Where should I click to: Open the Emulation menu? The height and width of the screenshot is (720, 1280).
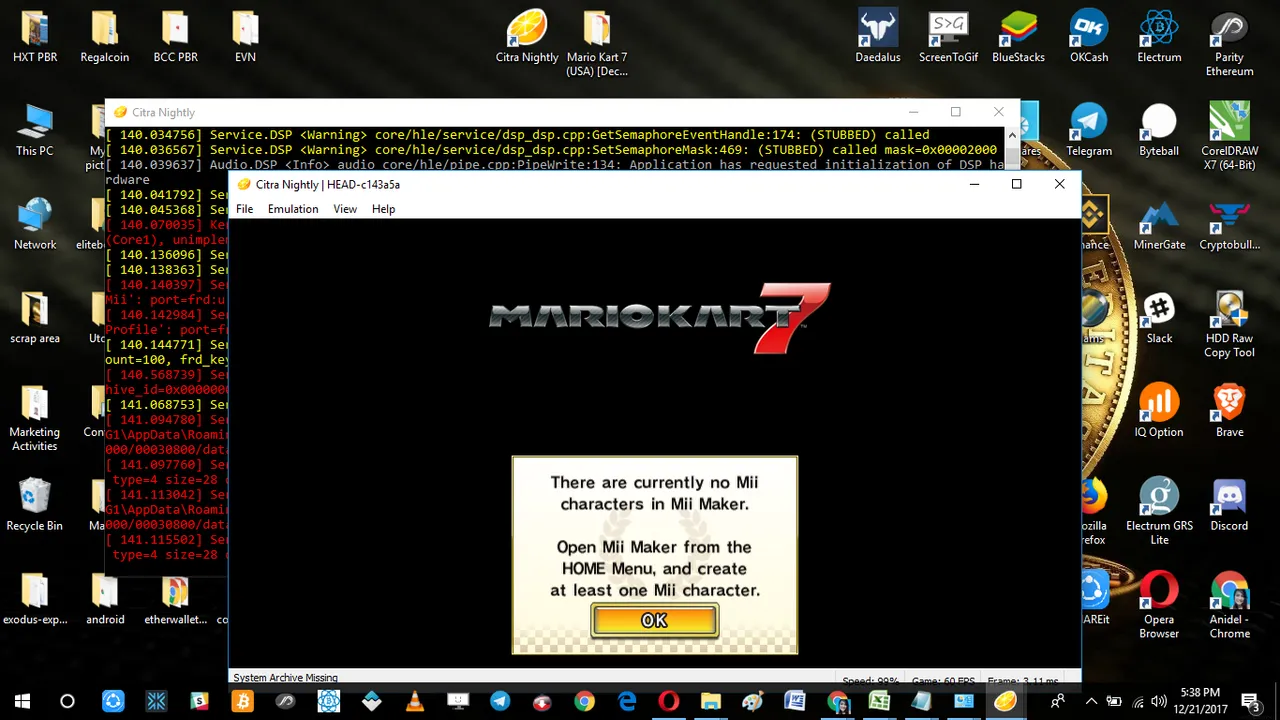click(x=293, y=209)
